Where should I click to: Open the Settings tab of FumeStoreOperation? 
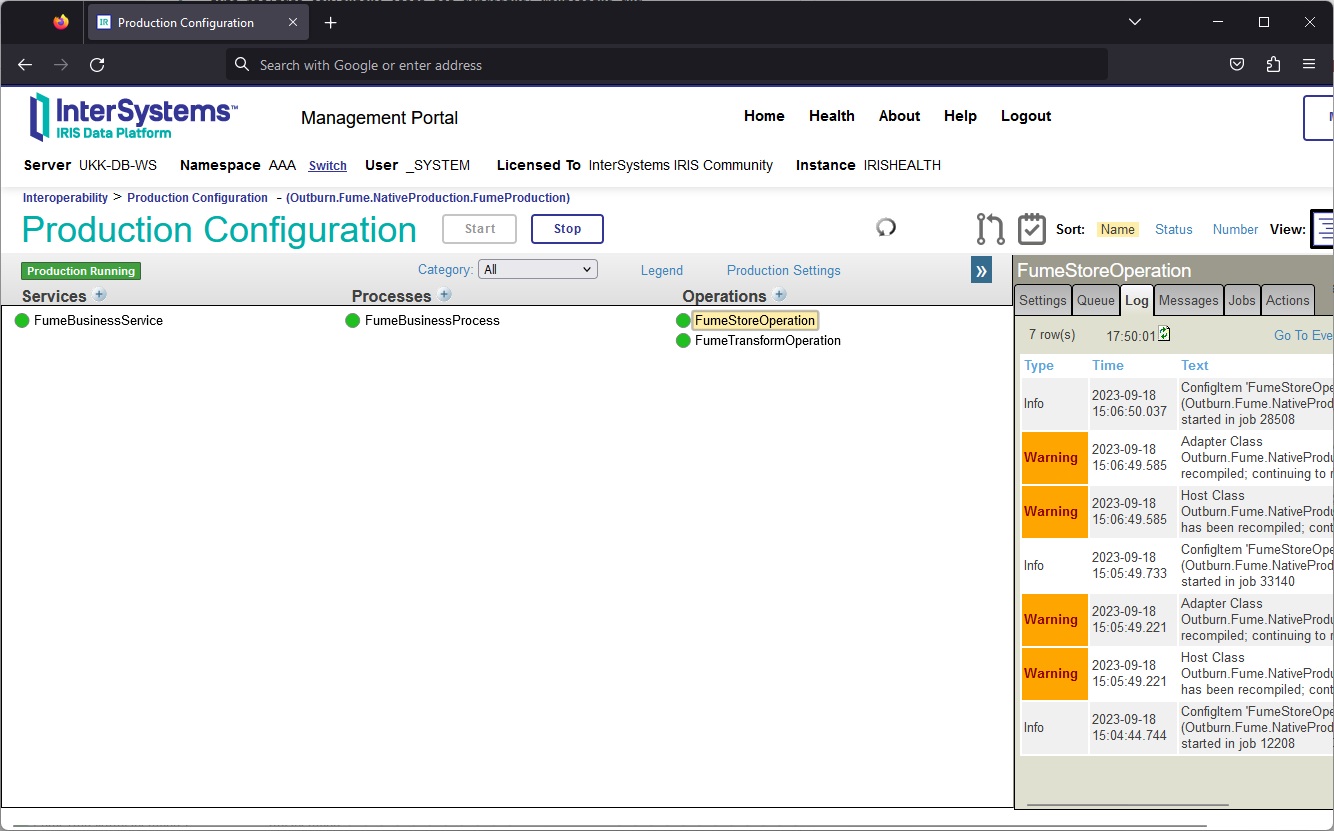click(1043, 300)
